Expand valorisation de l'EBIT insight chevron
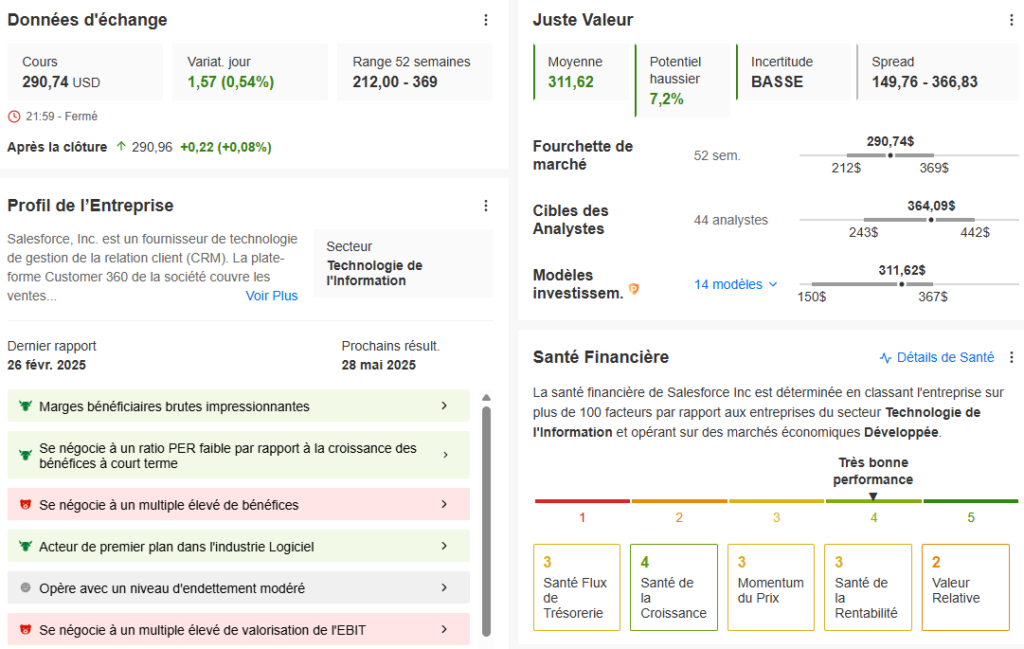 click(444, 629)
